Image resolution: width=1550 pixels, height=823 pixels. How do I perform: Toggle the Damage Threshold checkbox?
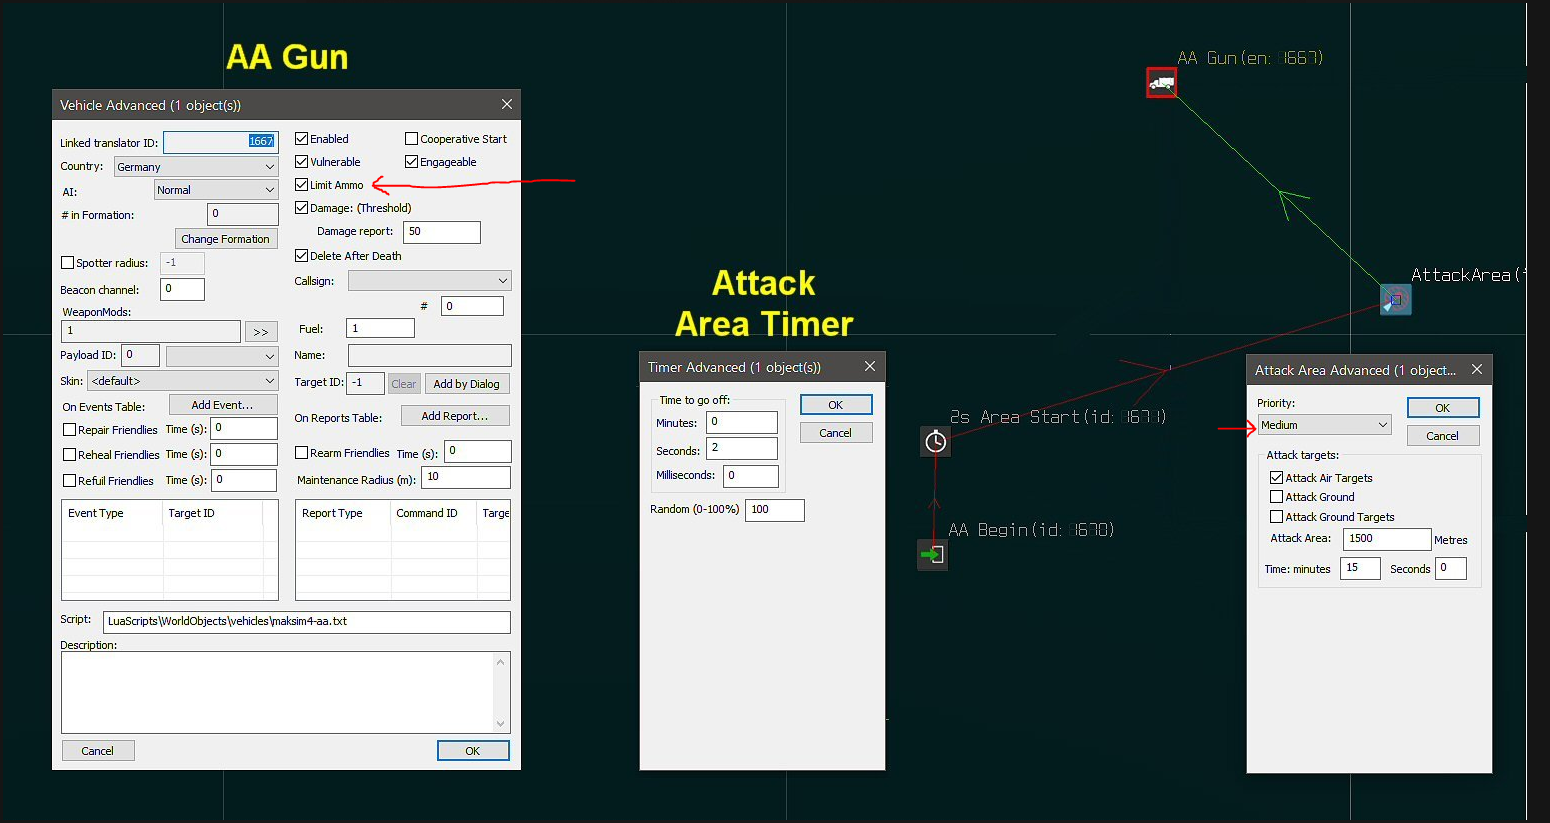click(301, 208)
